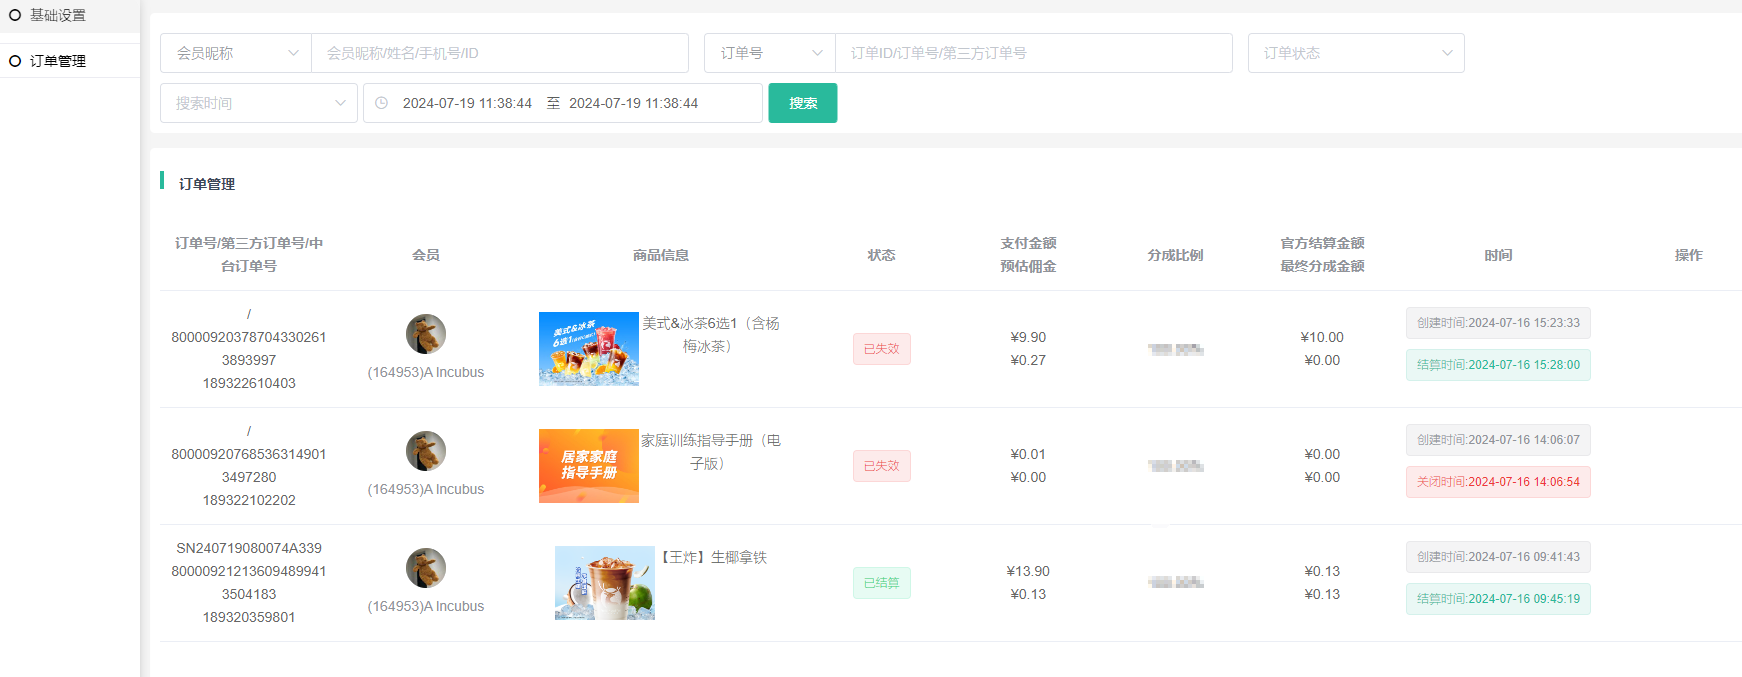The width and height of the screenshot is (1742, 677).
Task: Click 关闭时间 2024-07-16 14:06:54 tag
Action: click(x=1498, y=482)
